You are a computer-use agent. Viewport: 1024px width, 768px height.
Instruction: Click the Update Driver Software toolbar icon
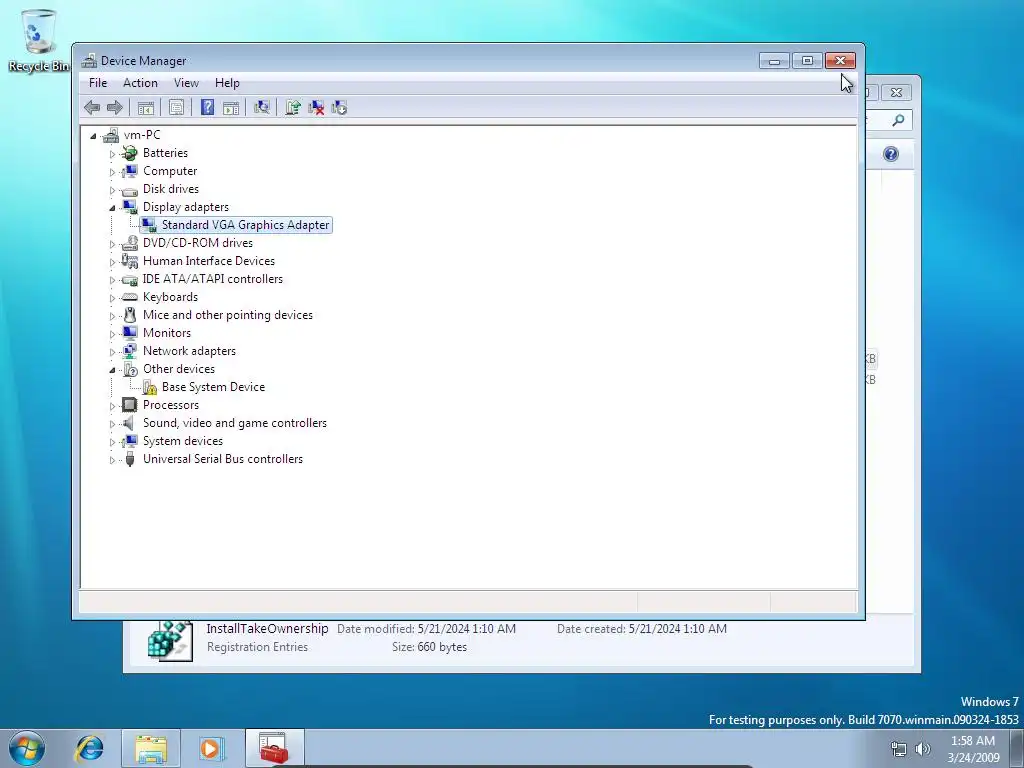(293, 108)
